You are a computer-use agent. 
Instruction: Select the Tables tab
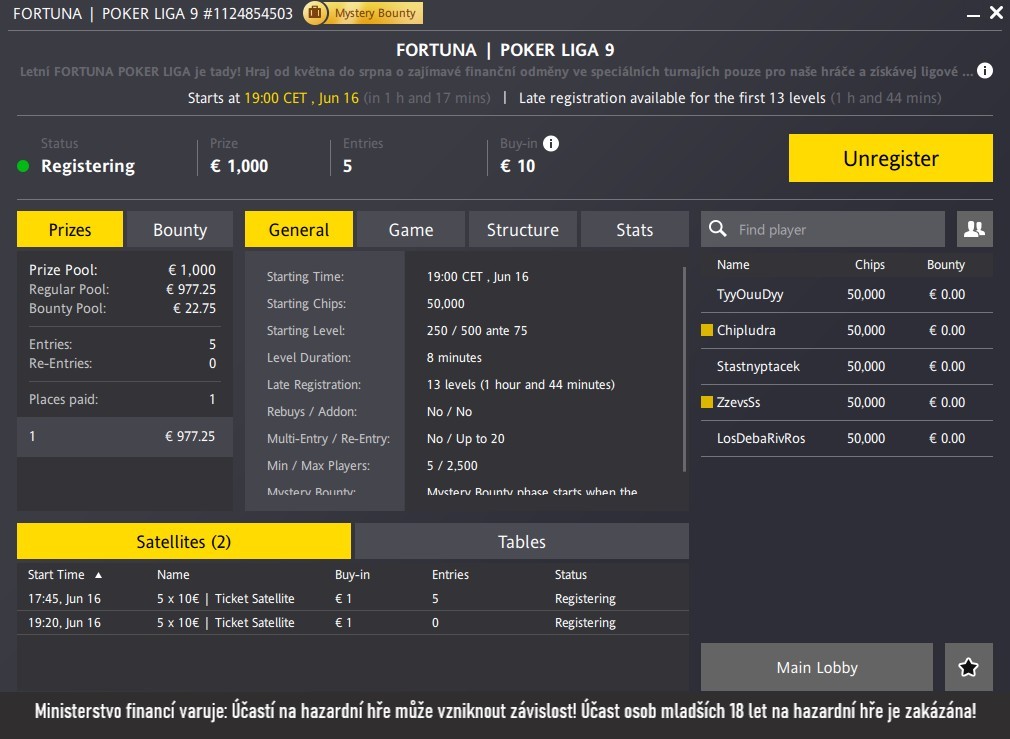522,541
